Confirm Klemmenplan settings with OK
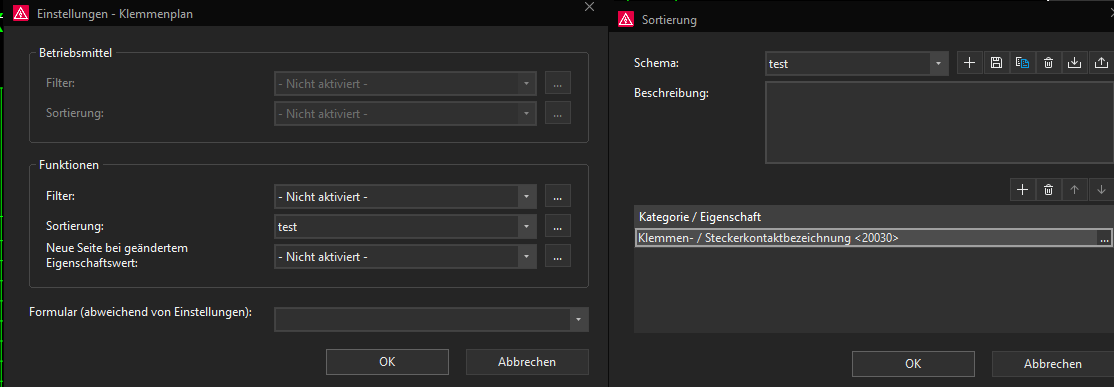This screenshot has width=1114, height=387. coord(387,361)
